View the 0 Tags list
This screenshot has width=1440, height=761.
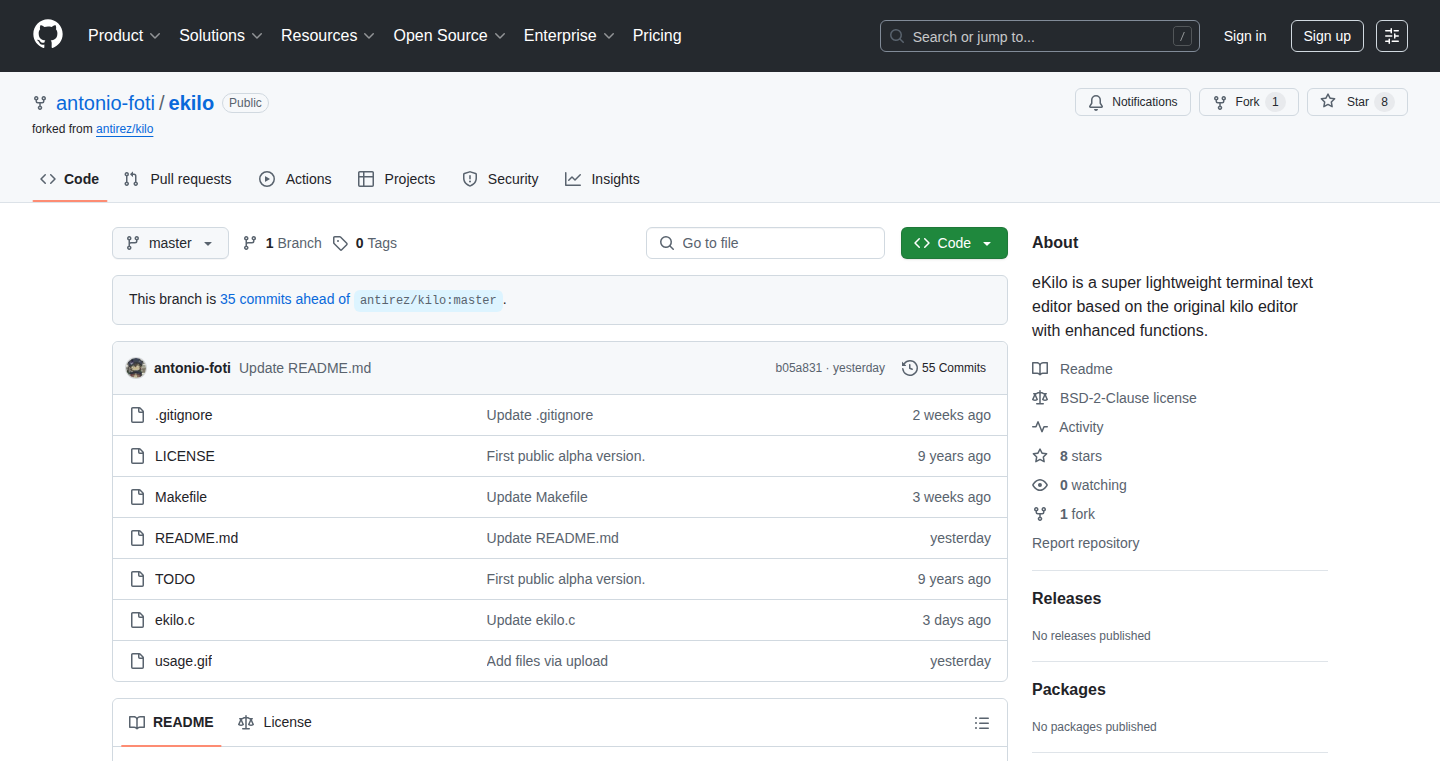(365, 243)
